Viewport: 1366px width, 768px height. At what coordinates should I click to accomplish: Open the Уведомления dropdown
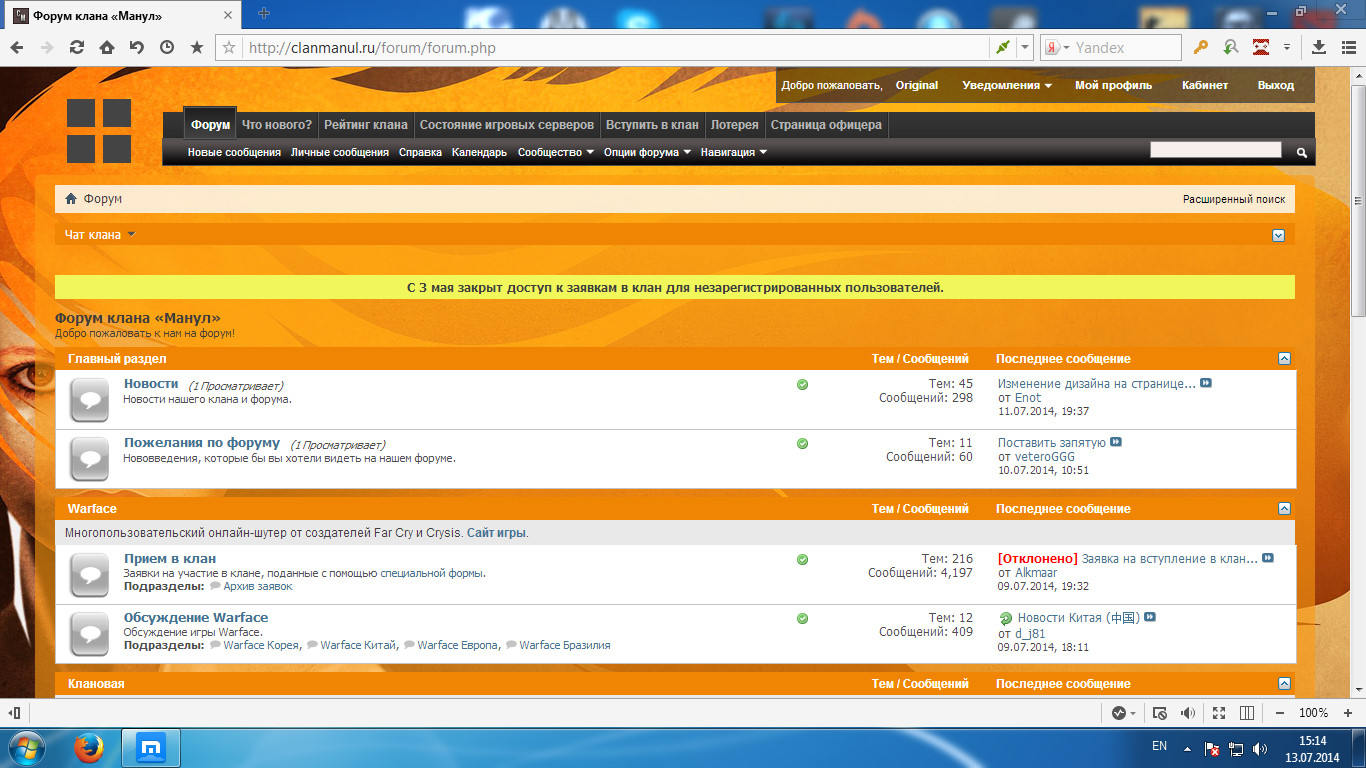pyautogui.click(x=1007, y=86)
